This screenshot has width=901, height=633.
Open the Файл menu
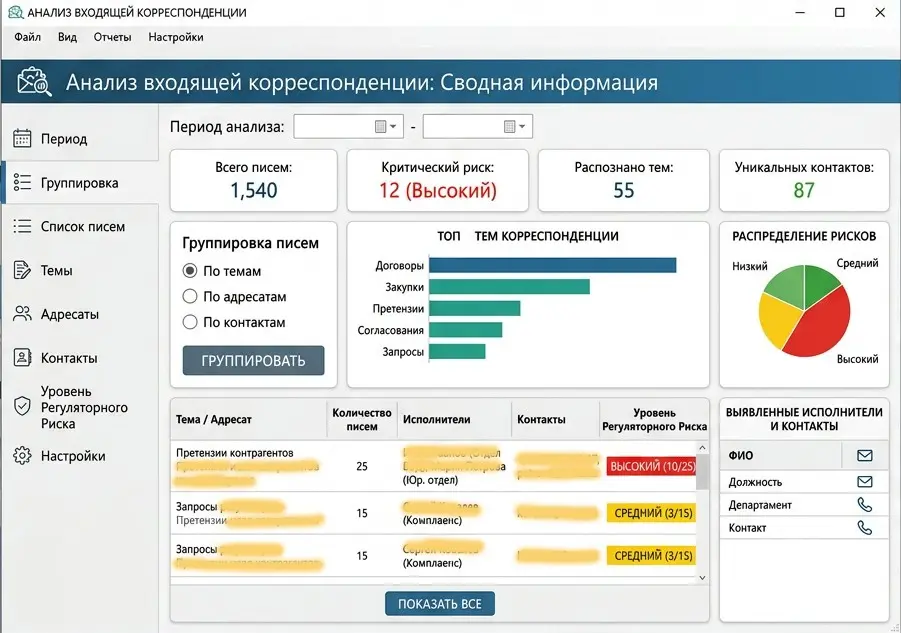[28, 37]
